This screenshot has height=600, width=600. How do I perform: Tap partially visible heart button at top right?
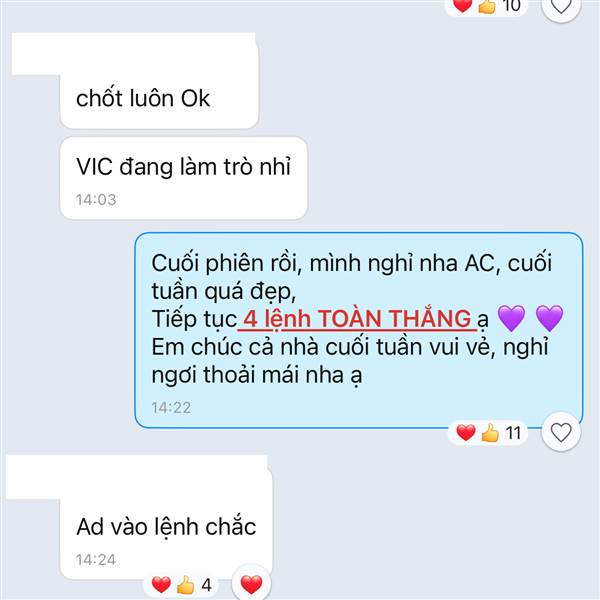coord(561,6)
